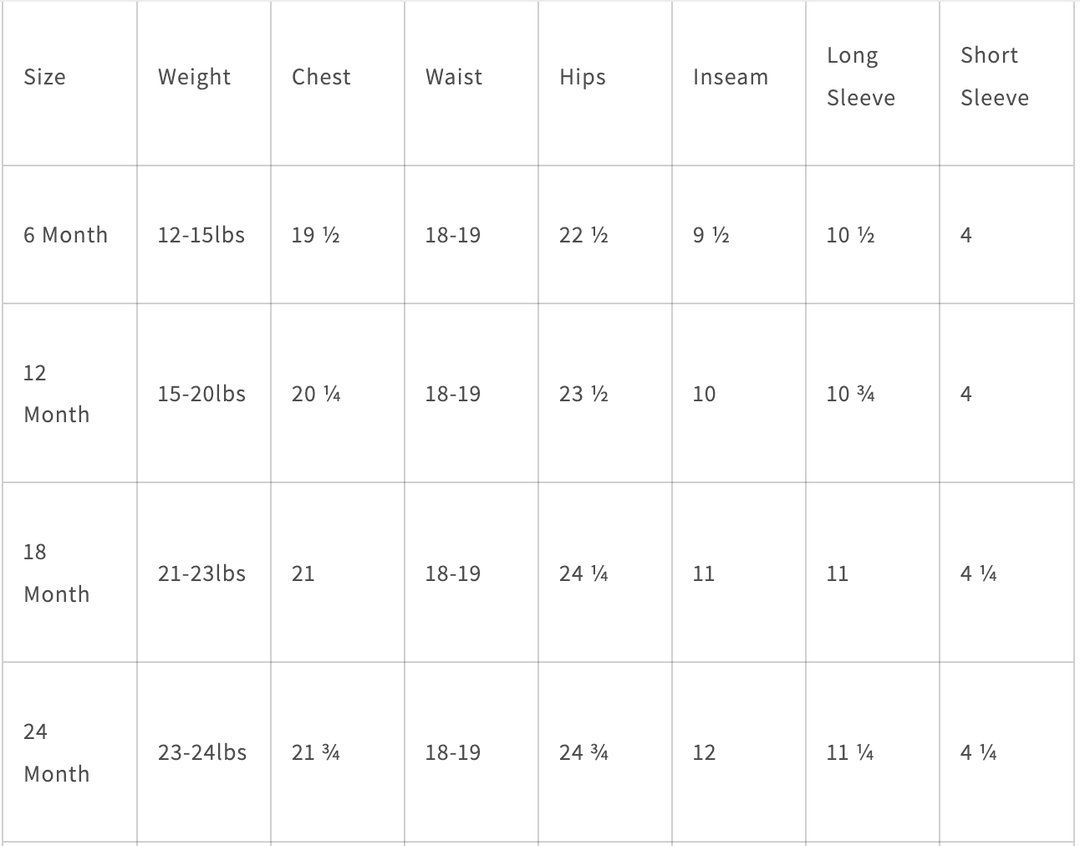Select the 23-24lbs weight cell
This screenshot has height=846, width=1080.
[x=201, y=752]
